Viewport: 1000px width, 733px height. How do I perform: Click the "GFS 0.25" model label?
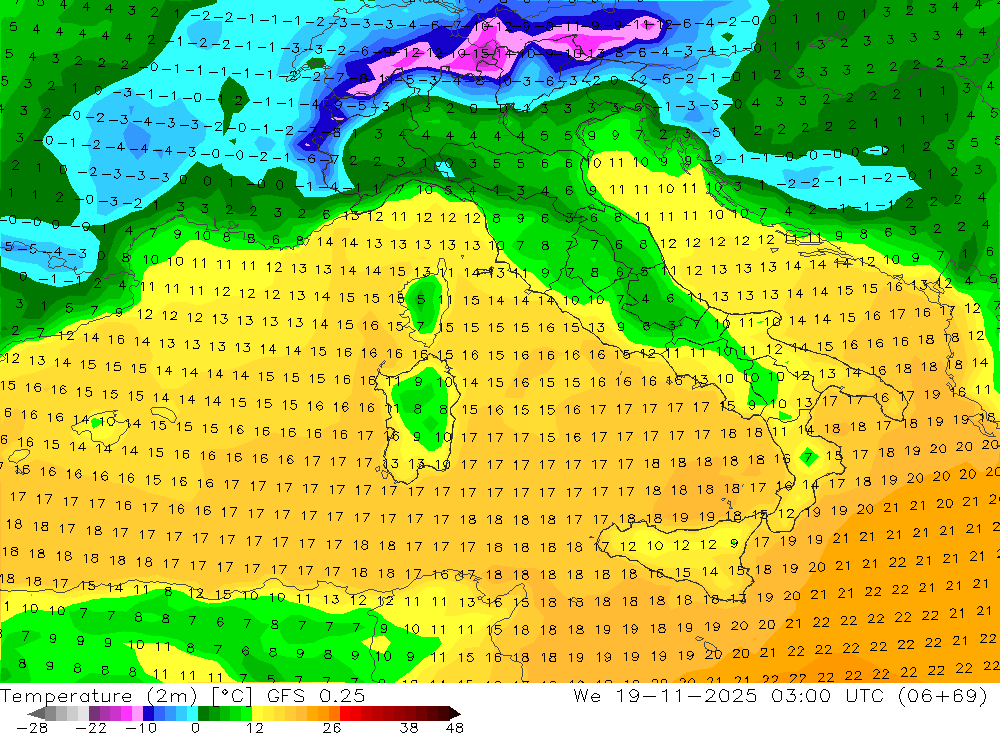pyautogui.click(x=316, y=695)
